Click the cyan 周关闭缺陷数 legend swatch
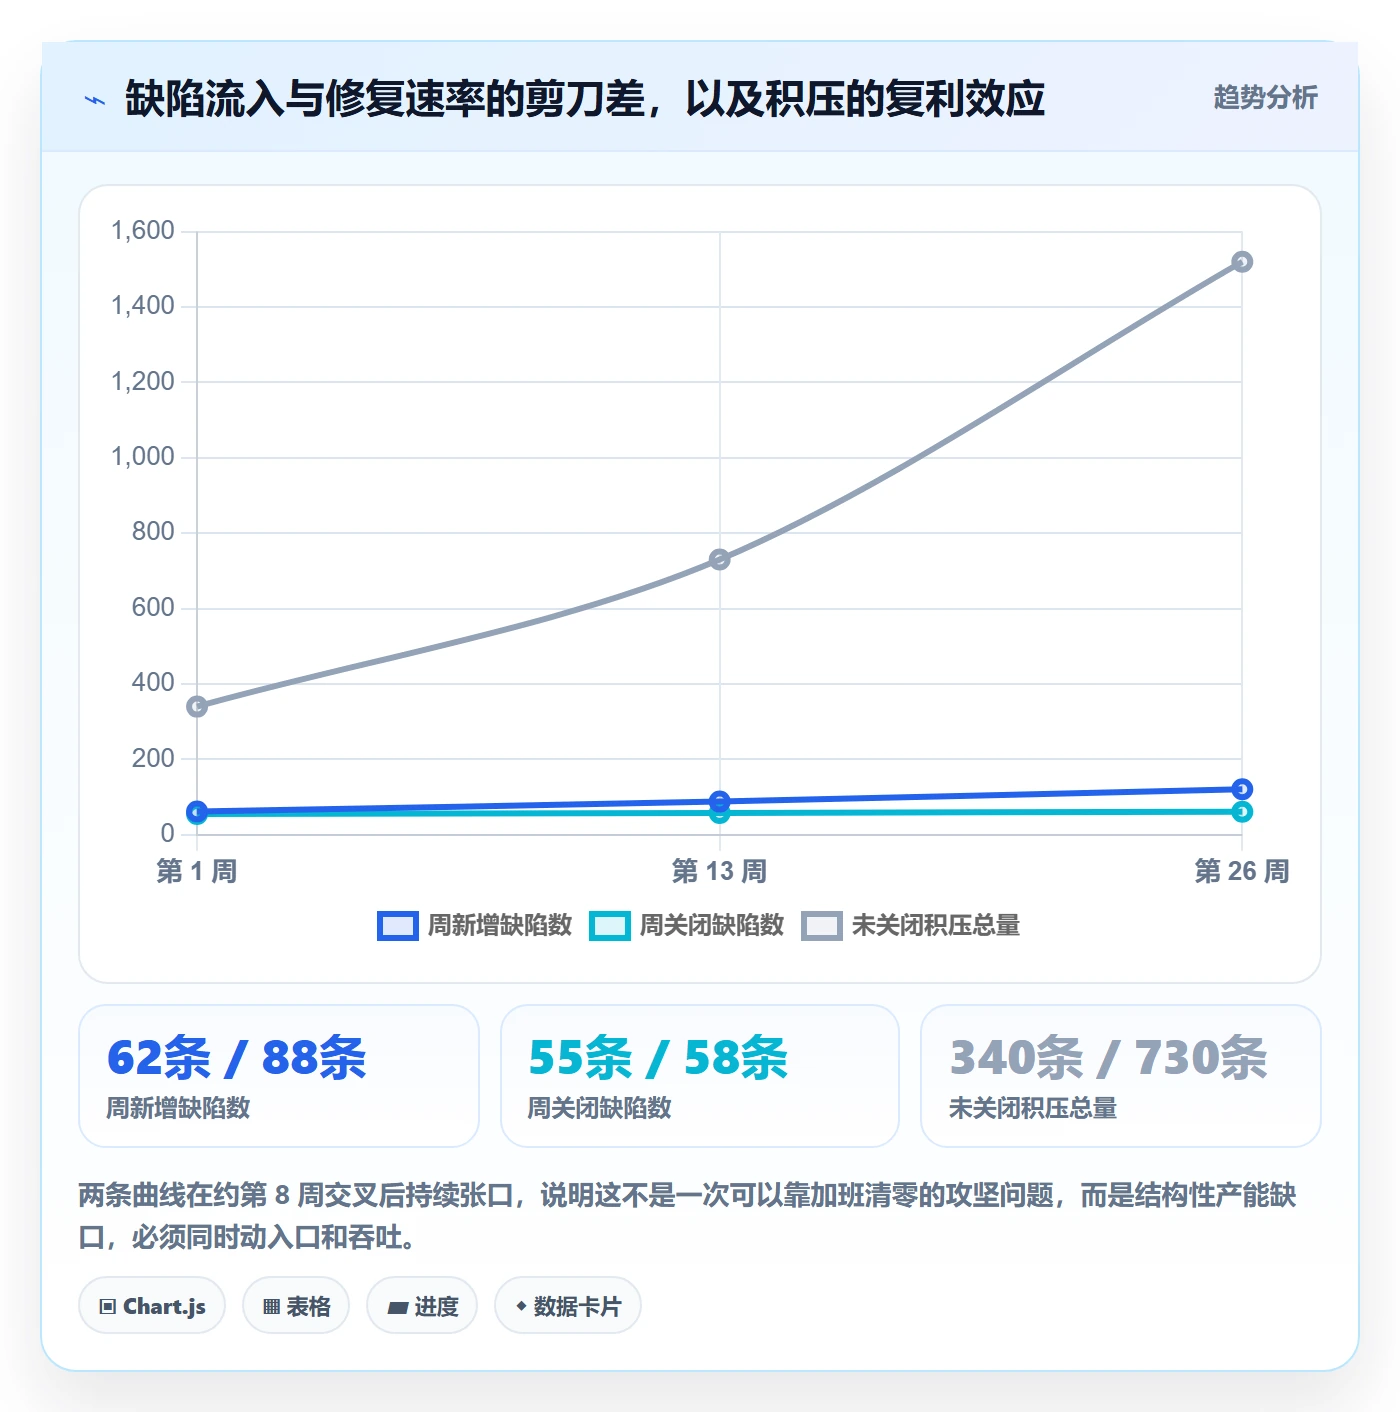This screenshot has width=1400, height=1412. 609,926
